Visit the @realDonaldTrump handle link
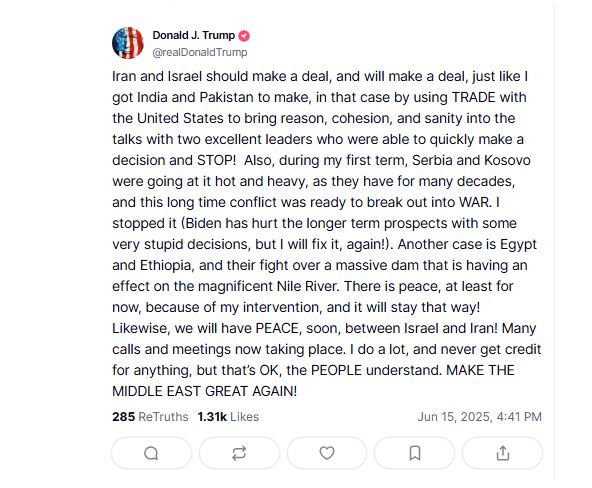 pyautogui.click(x=200, y=52)
